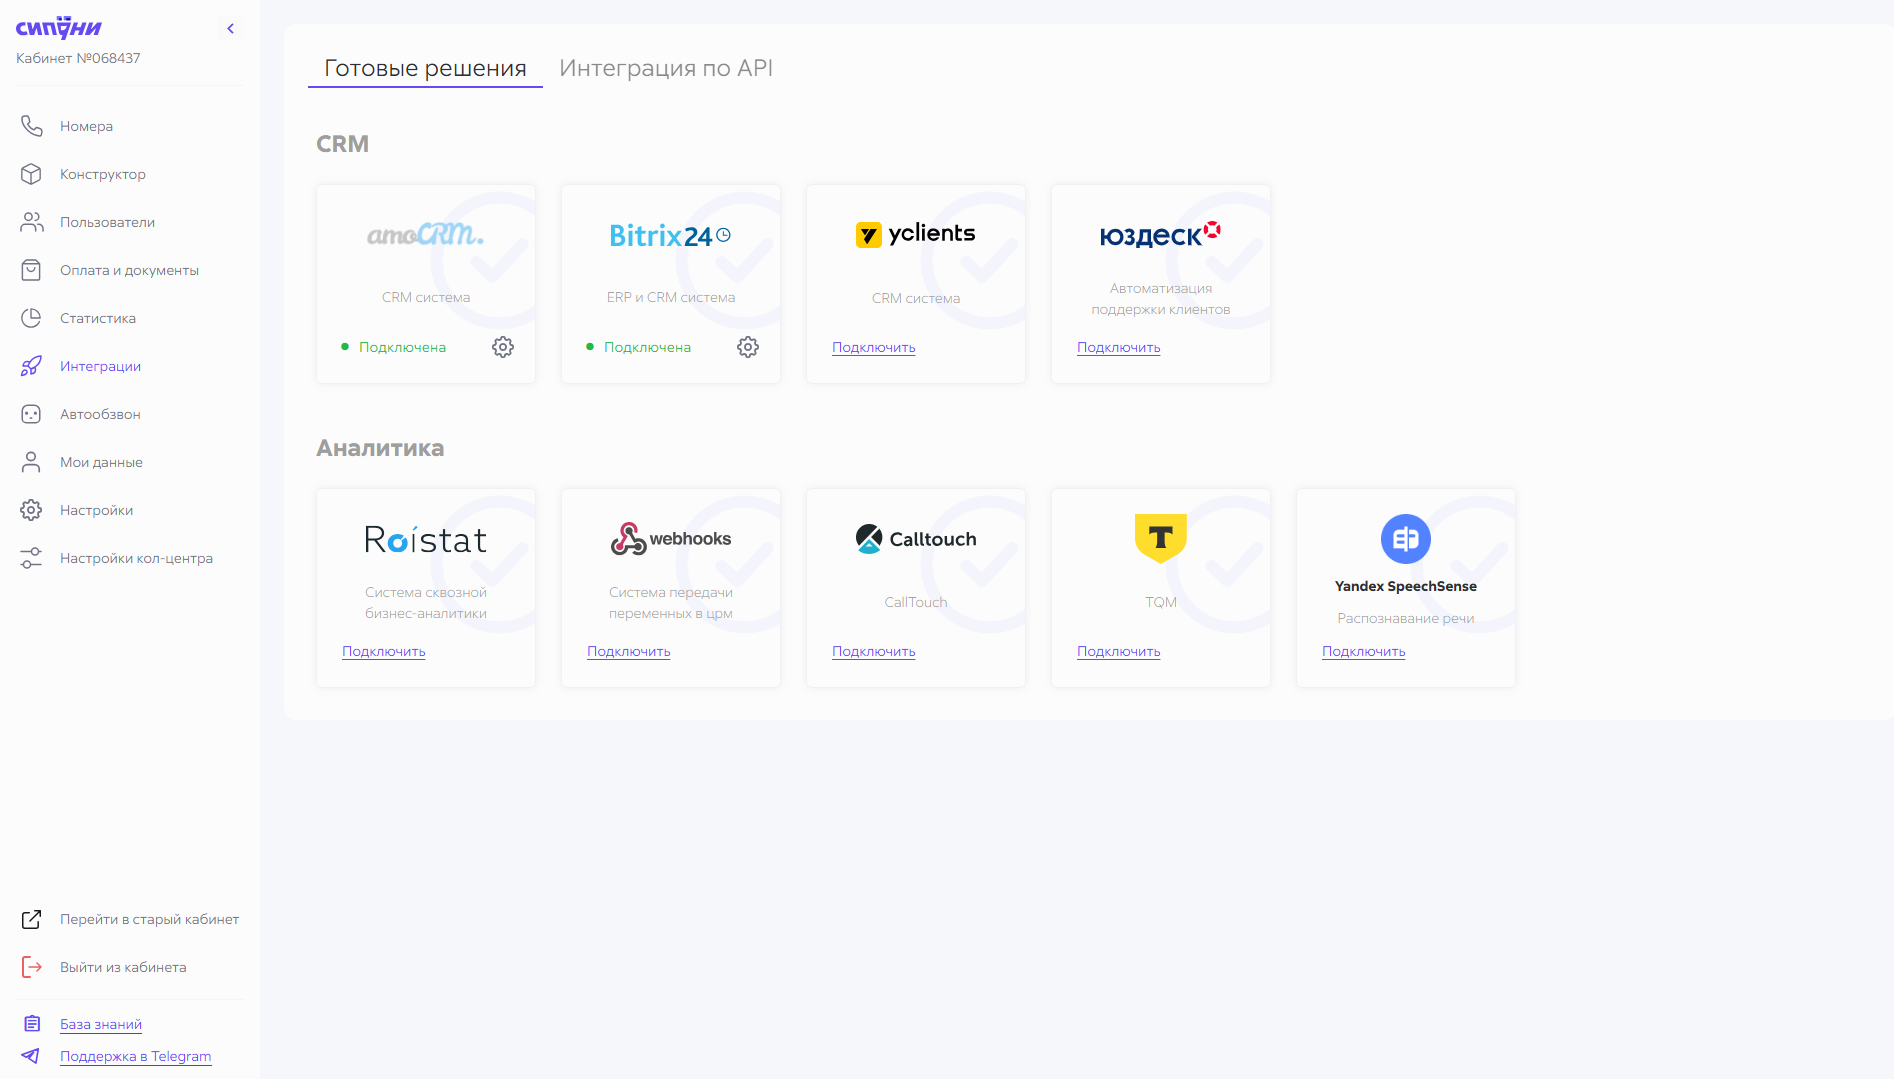
Task: Collapse the sidebar with the chevron arrow
Action: 230,28
